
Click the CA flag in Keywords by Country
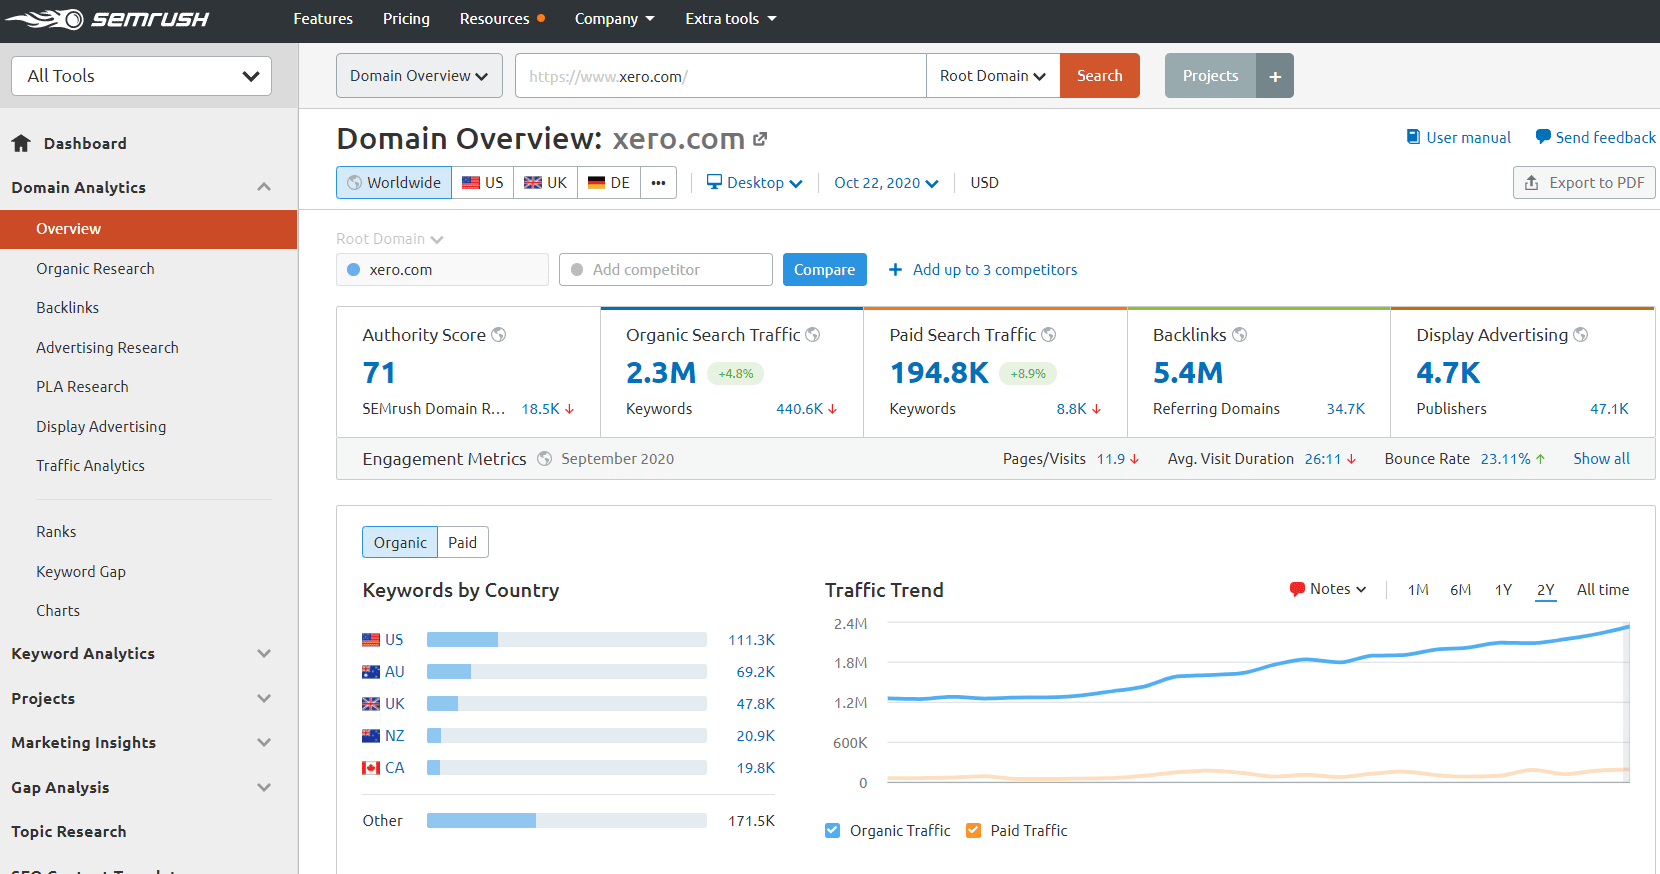coord(371,768)
